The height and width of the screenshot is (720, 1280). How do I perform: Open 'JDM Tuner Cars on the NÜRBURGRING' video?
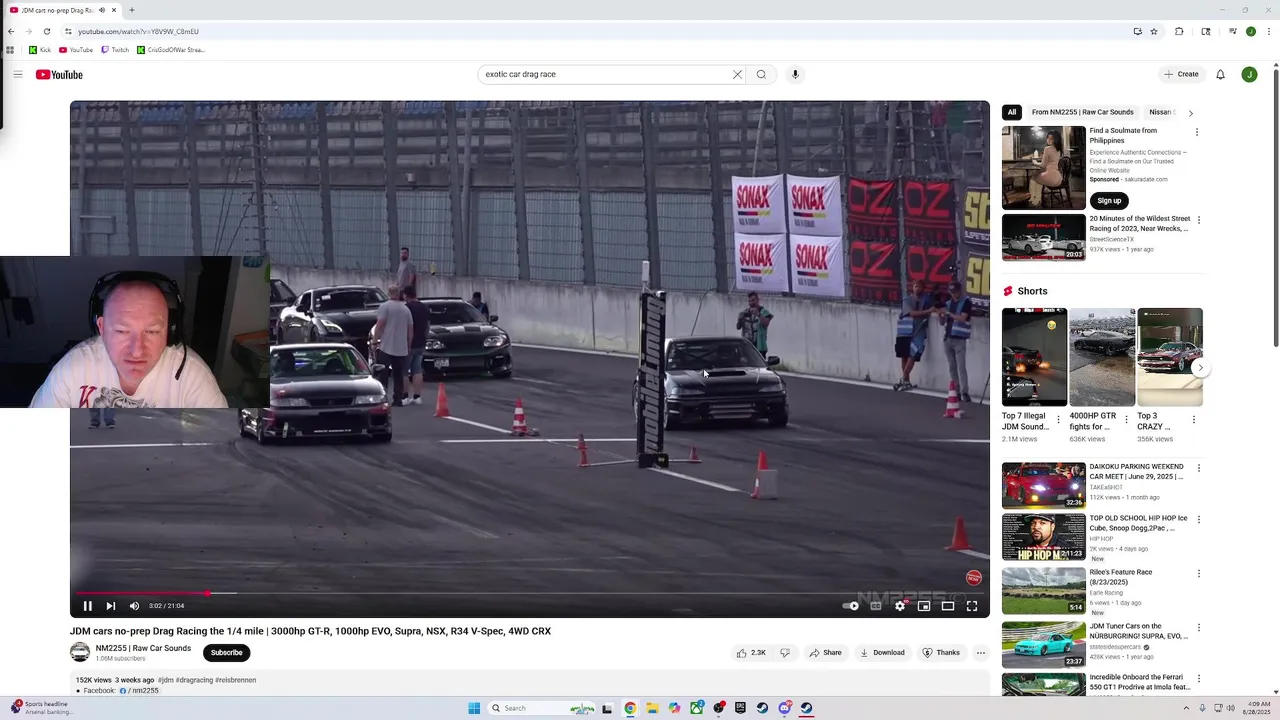coord(1044,645)
